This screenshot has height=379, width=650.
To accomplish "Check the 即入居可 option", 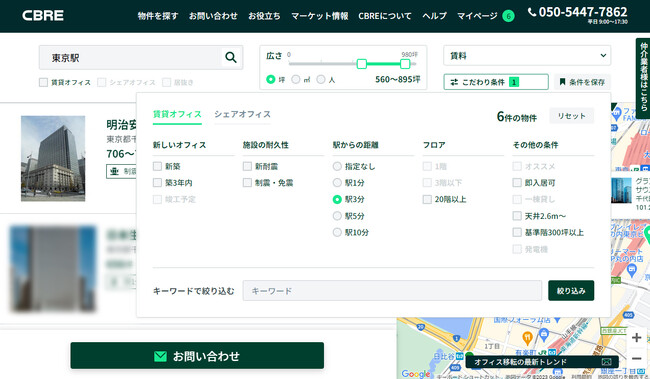I will pyautogui.click(x=517, y=183).
